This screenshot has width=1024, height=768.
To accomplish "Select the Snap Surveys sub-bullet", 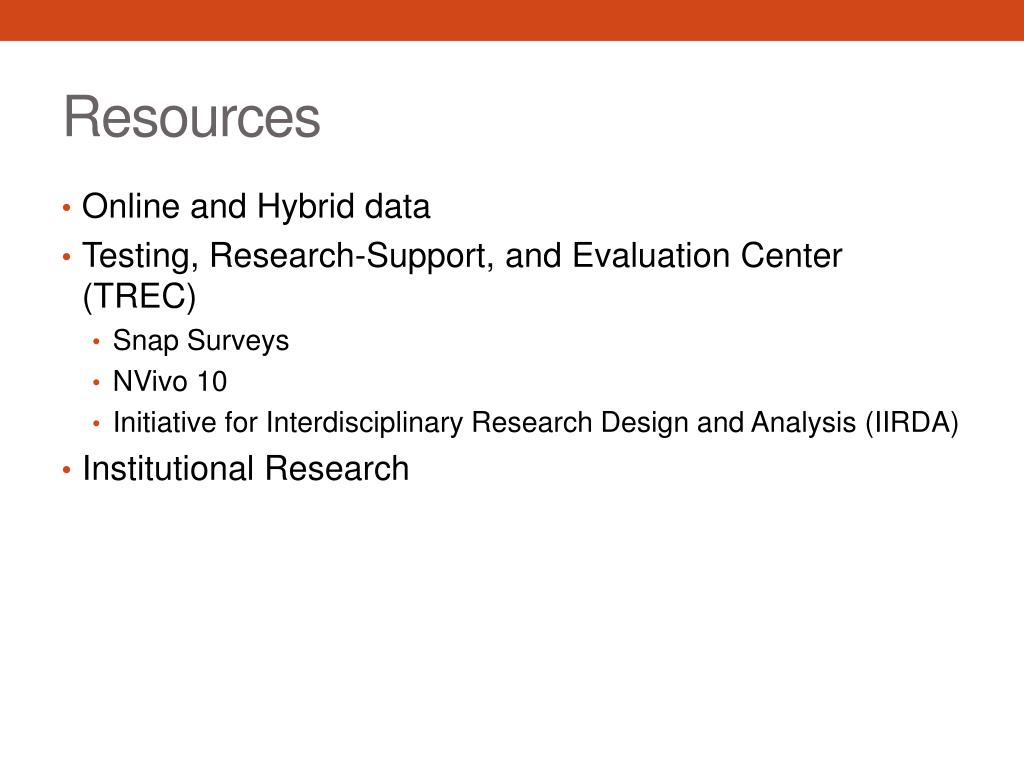I will (201, 341).
